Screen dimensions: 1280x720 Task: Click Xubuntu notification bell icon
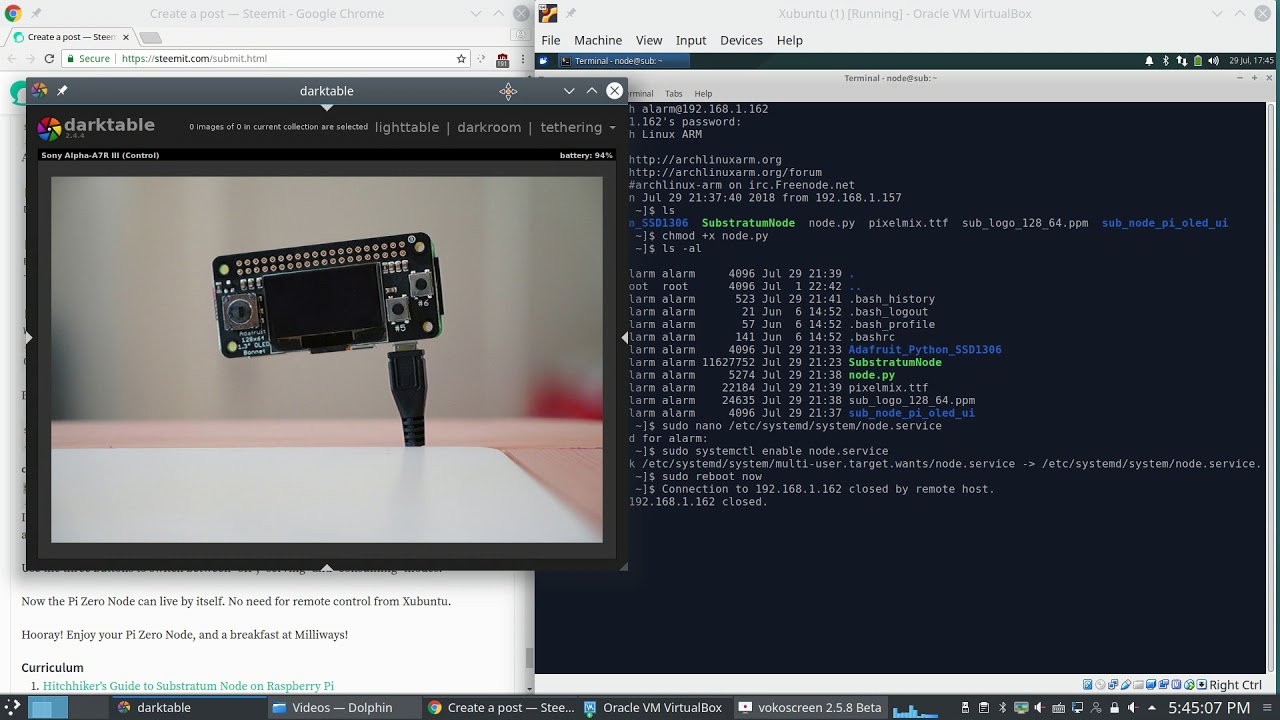[x=1149, y=61]
